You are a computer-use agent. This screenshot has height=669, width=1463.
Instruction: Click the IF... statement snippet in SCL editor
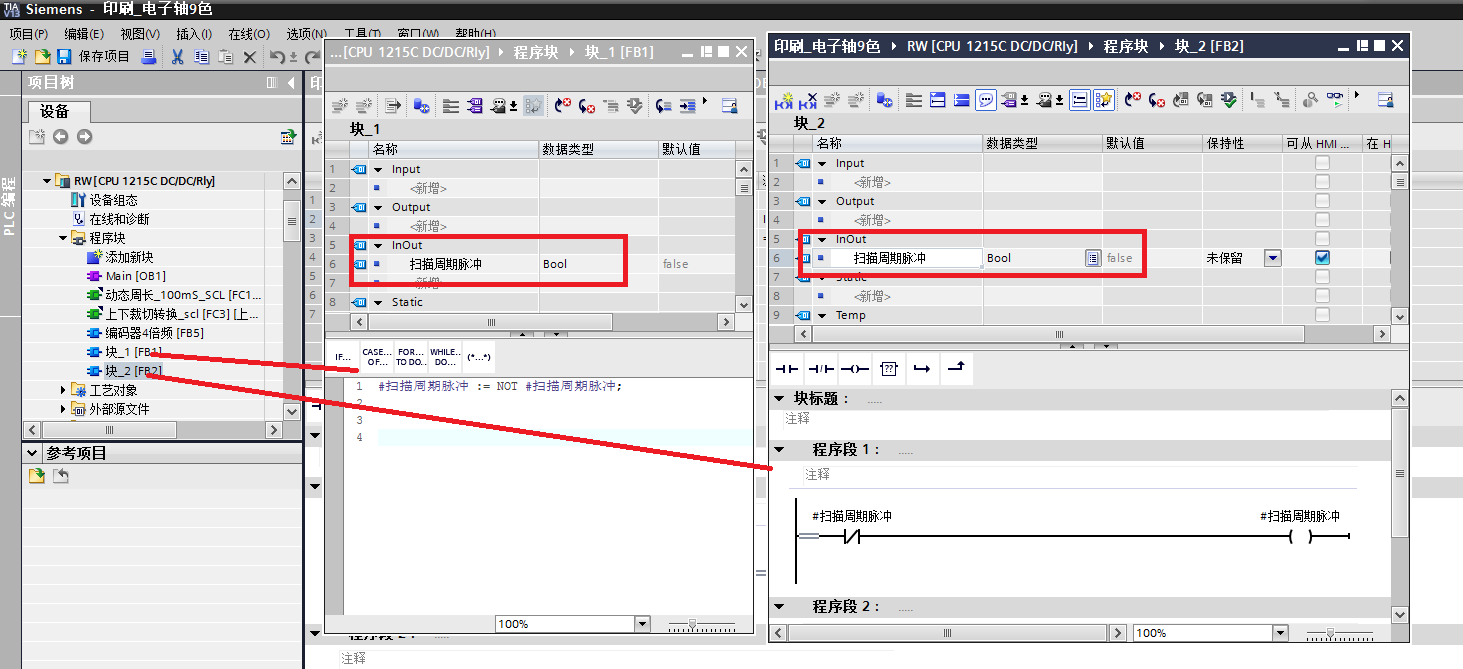tap(342, 357)
